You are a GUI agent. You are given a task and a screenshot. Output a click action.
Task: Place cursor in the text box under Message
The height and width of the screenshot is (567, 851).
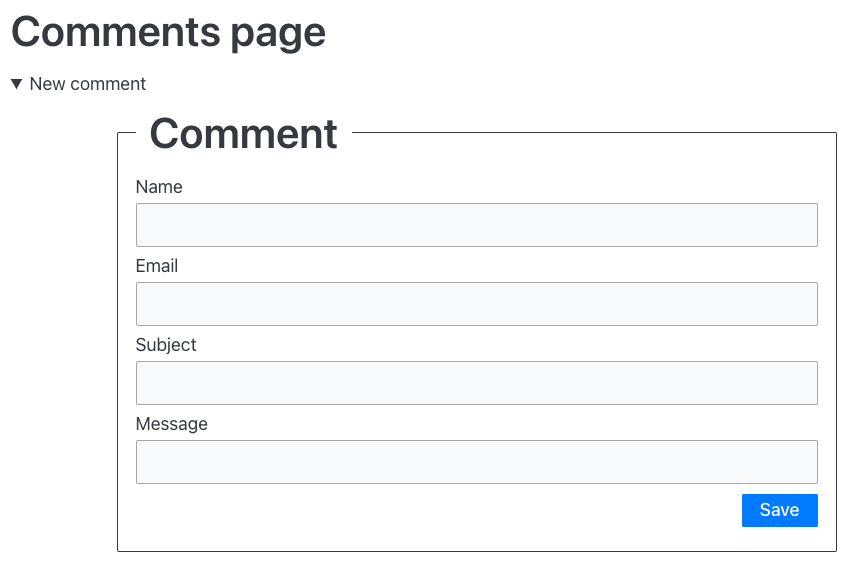point(477,462)
